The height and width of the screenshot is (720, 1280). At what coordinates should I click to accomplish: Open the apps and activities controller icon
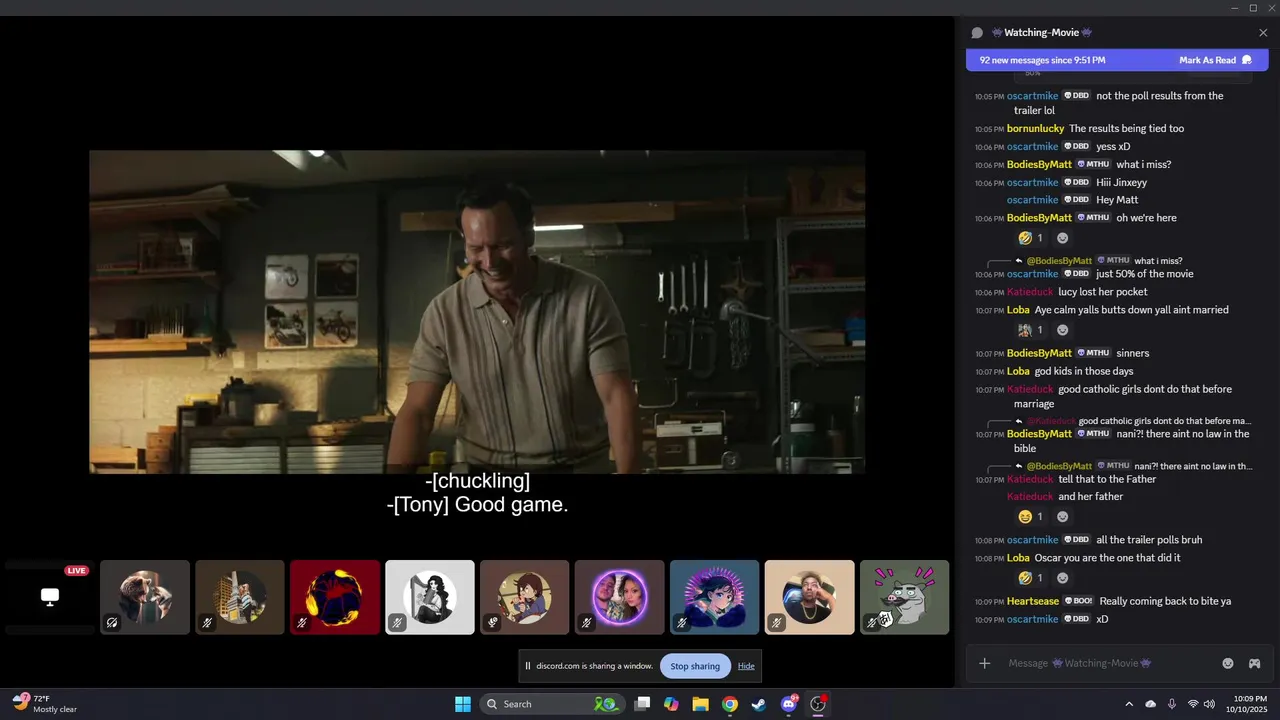click(x=1254, y=663)
